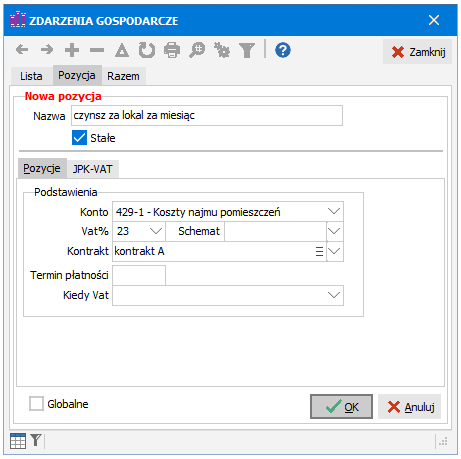
Task: Open help with question mark icon
Action: [283, 50]
